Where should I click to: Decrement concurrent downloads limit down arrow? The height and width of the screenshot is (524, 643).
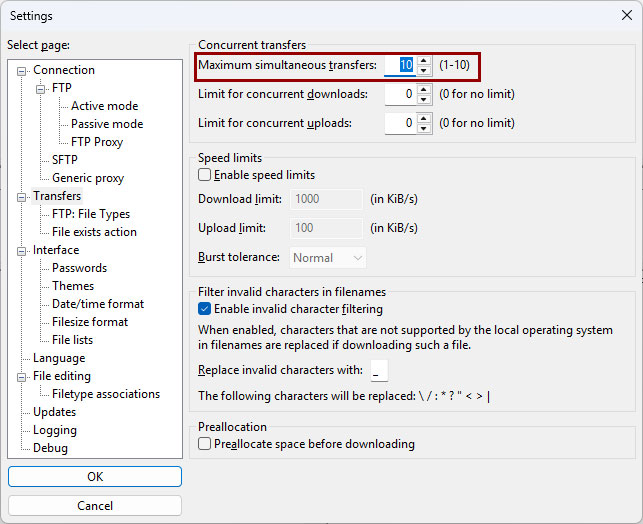pyautogui.click(x=424, y=99)
